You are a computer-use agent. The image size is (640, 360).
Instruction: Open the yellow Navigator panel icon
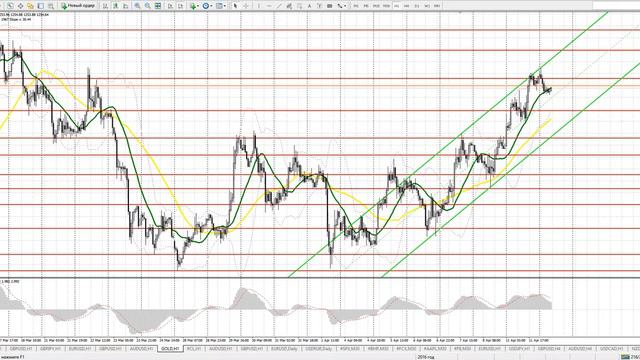30,6
